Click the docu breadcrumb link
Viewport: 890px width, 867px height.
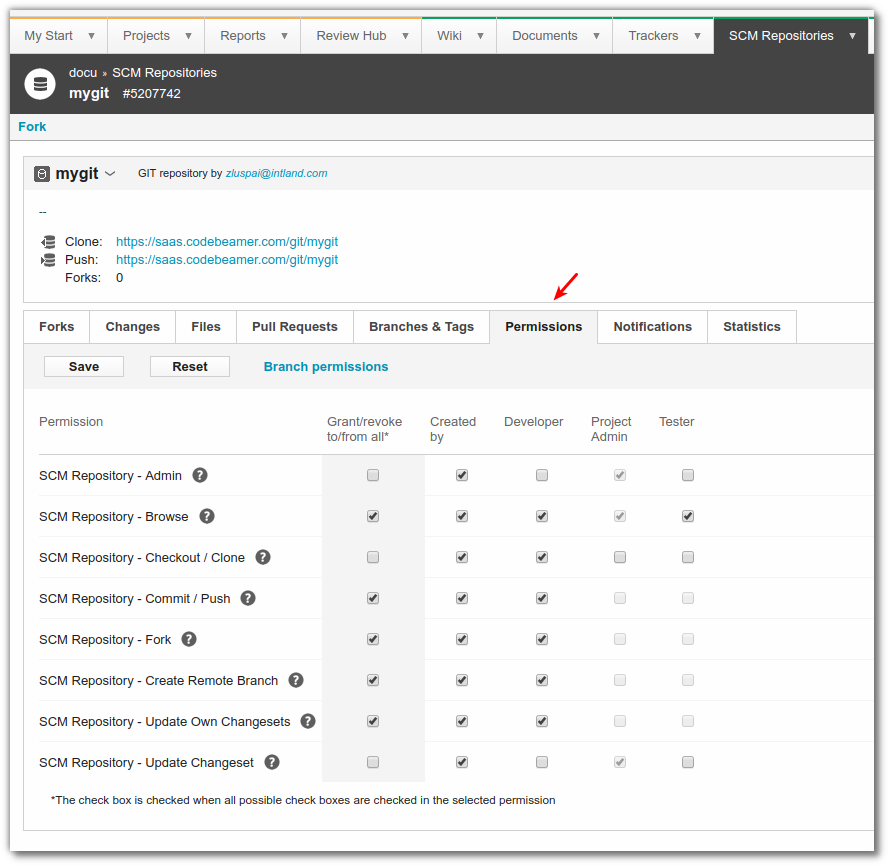83,73
